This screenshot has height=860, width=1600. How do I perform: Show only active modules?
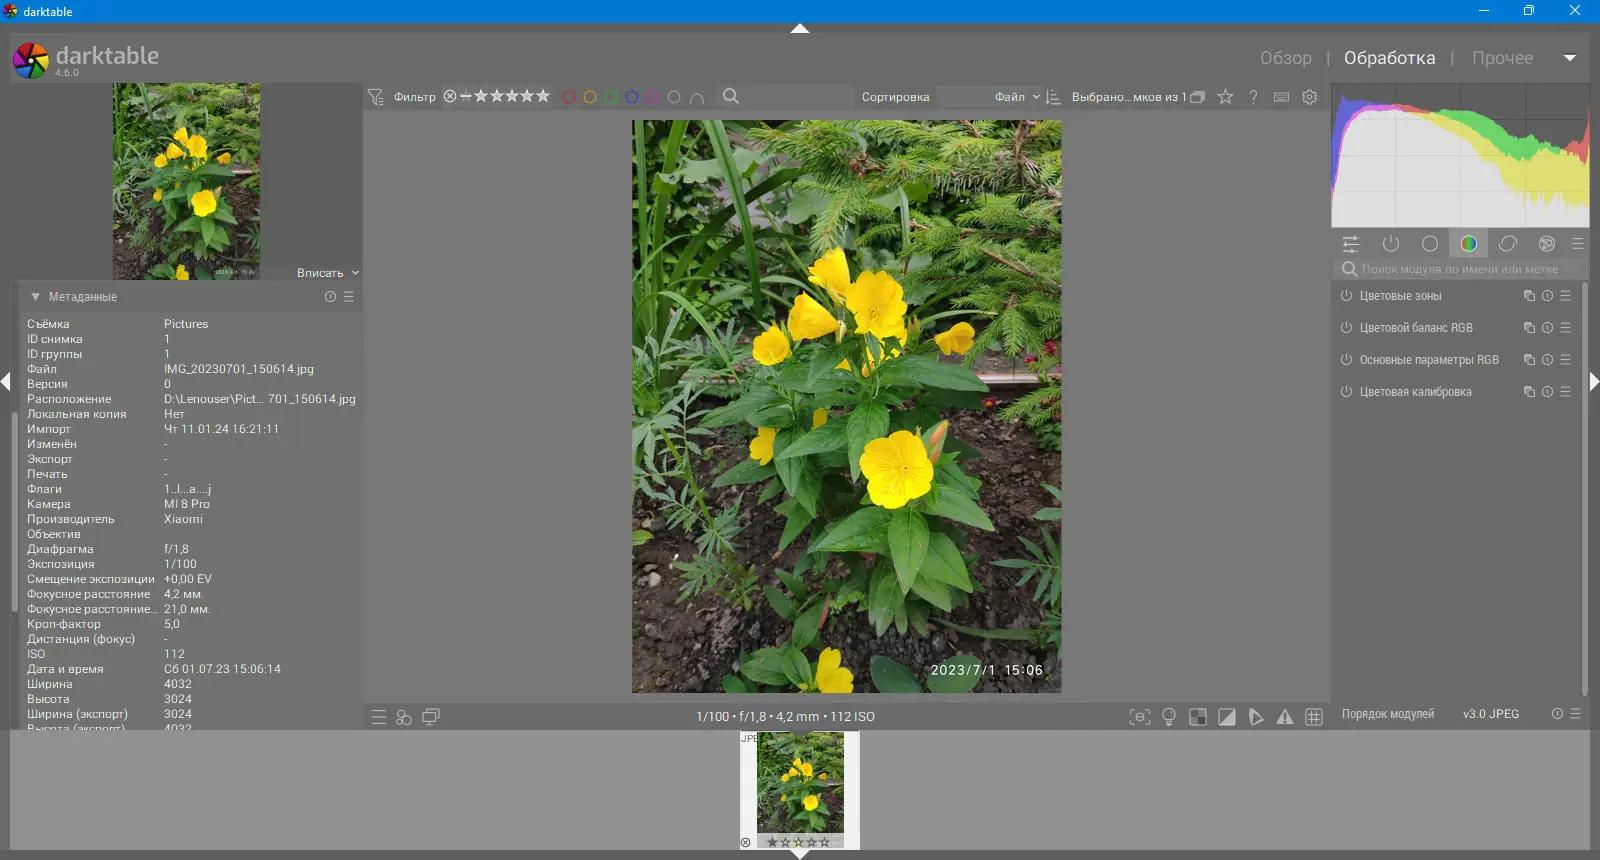(x=1391, y=244)
